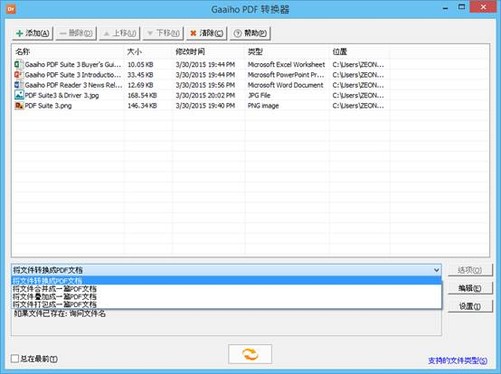
Task: Minimize the Gaaiho PDF converter window
Action: click(446, 7)
